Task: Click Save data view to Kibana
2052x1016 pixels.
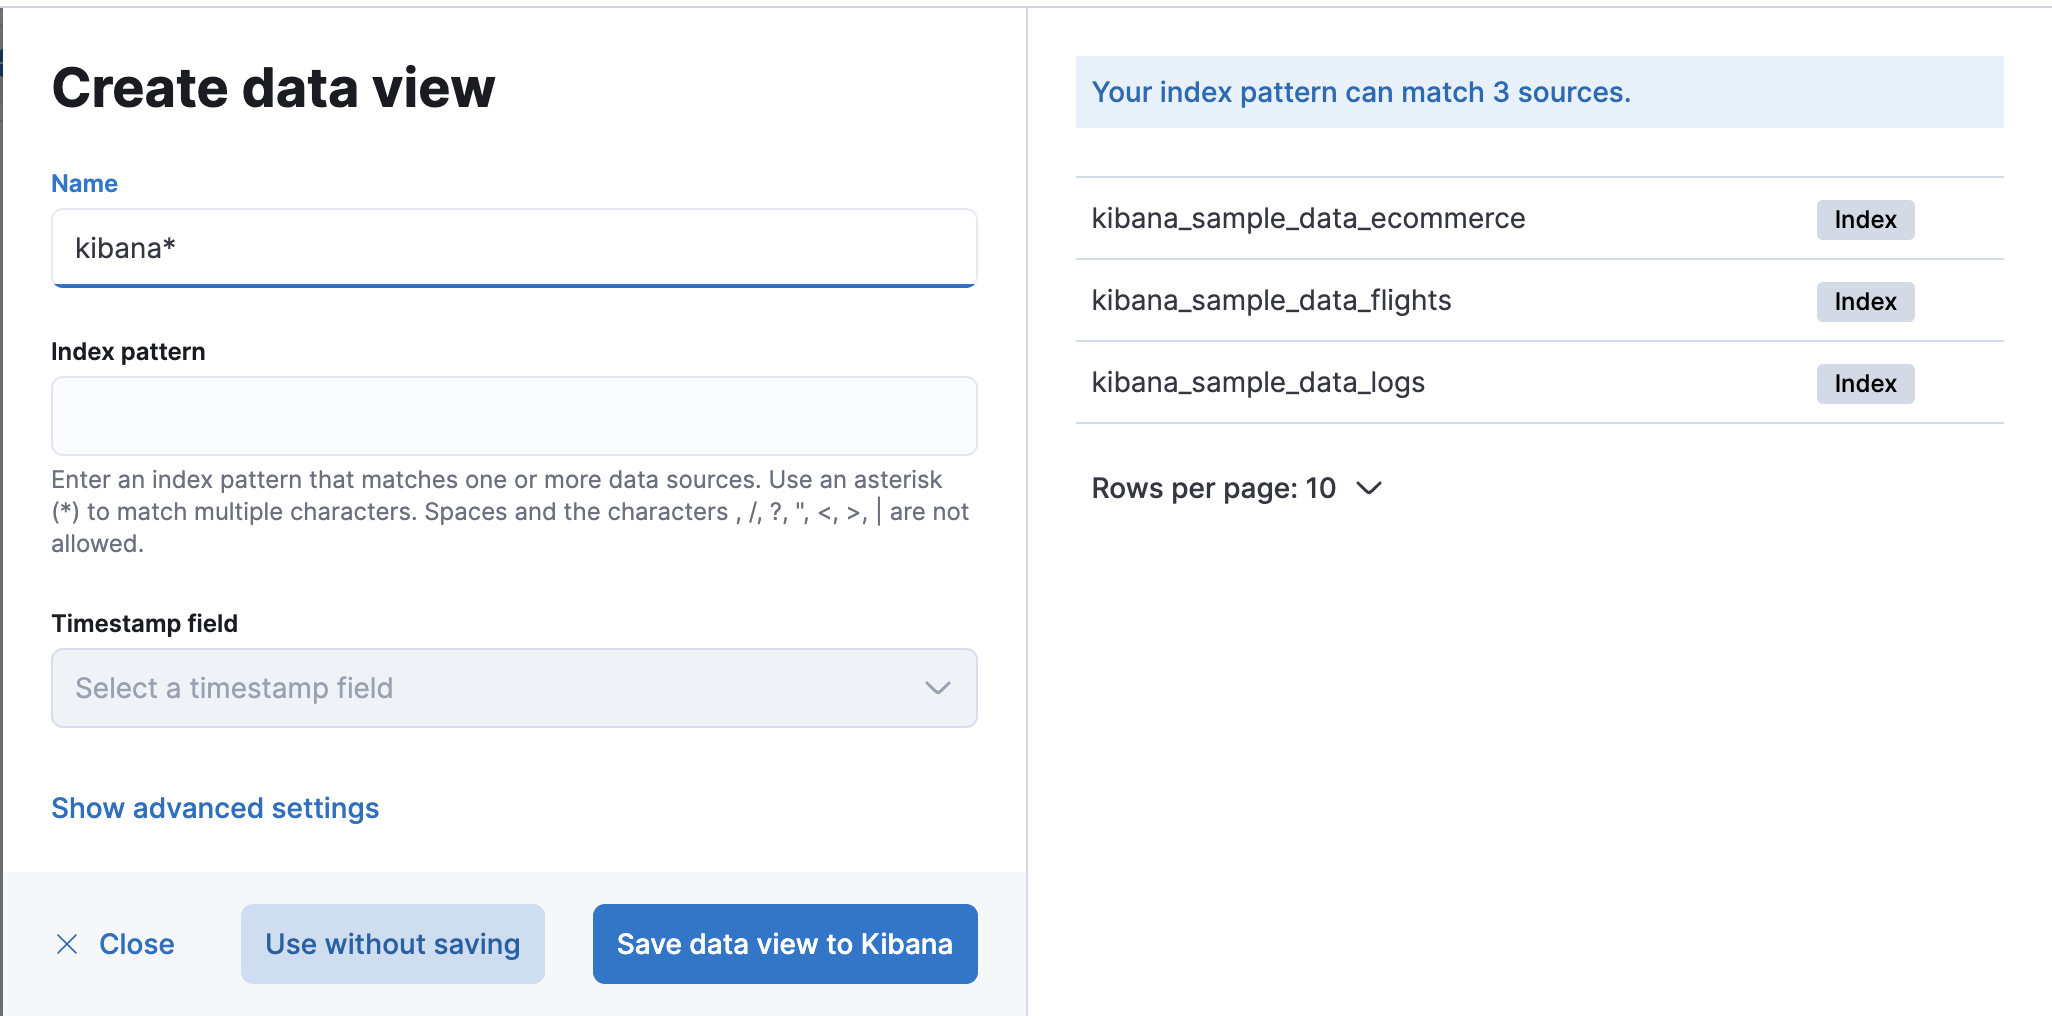Action: pyautogui.click(x=784, y=943)
